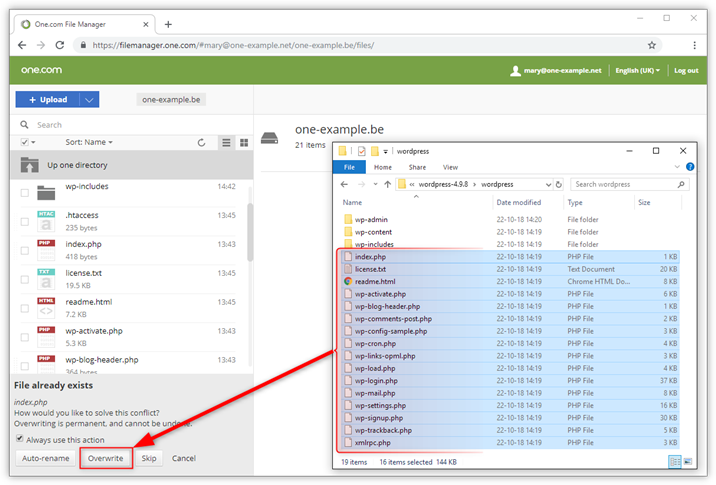Viewport: 716px width, 485px height.
Task: Click the browser address bar URL
Action: point(233,45)
